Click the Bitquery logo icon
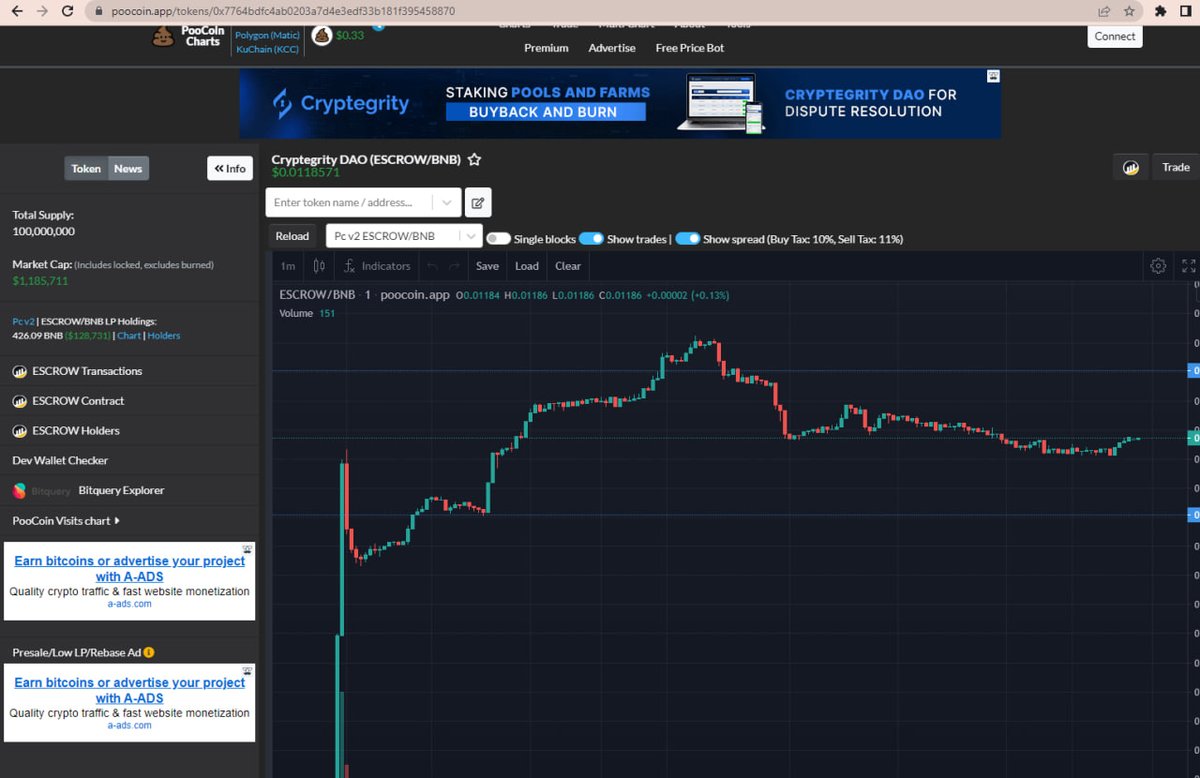 pos(19,491)
